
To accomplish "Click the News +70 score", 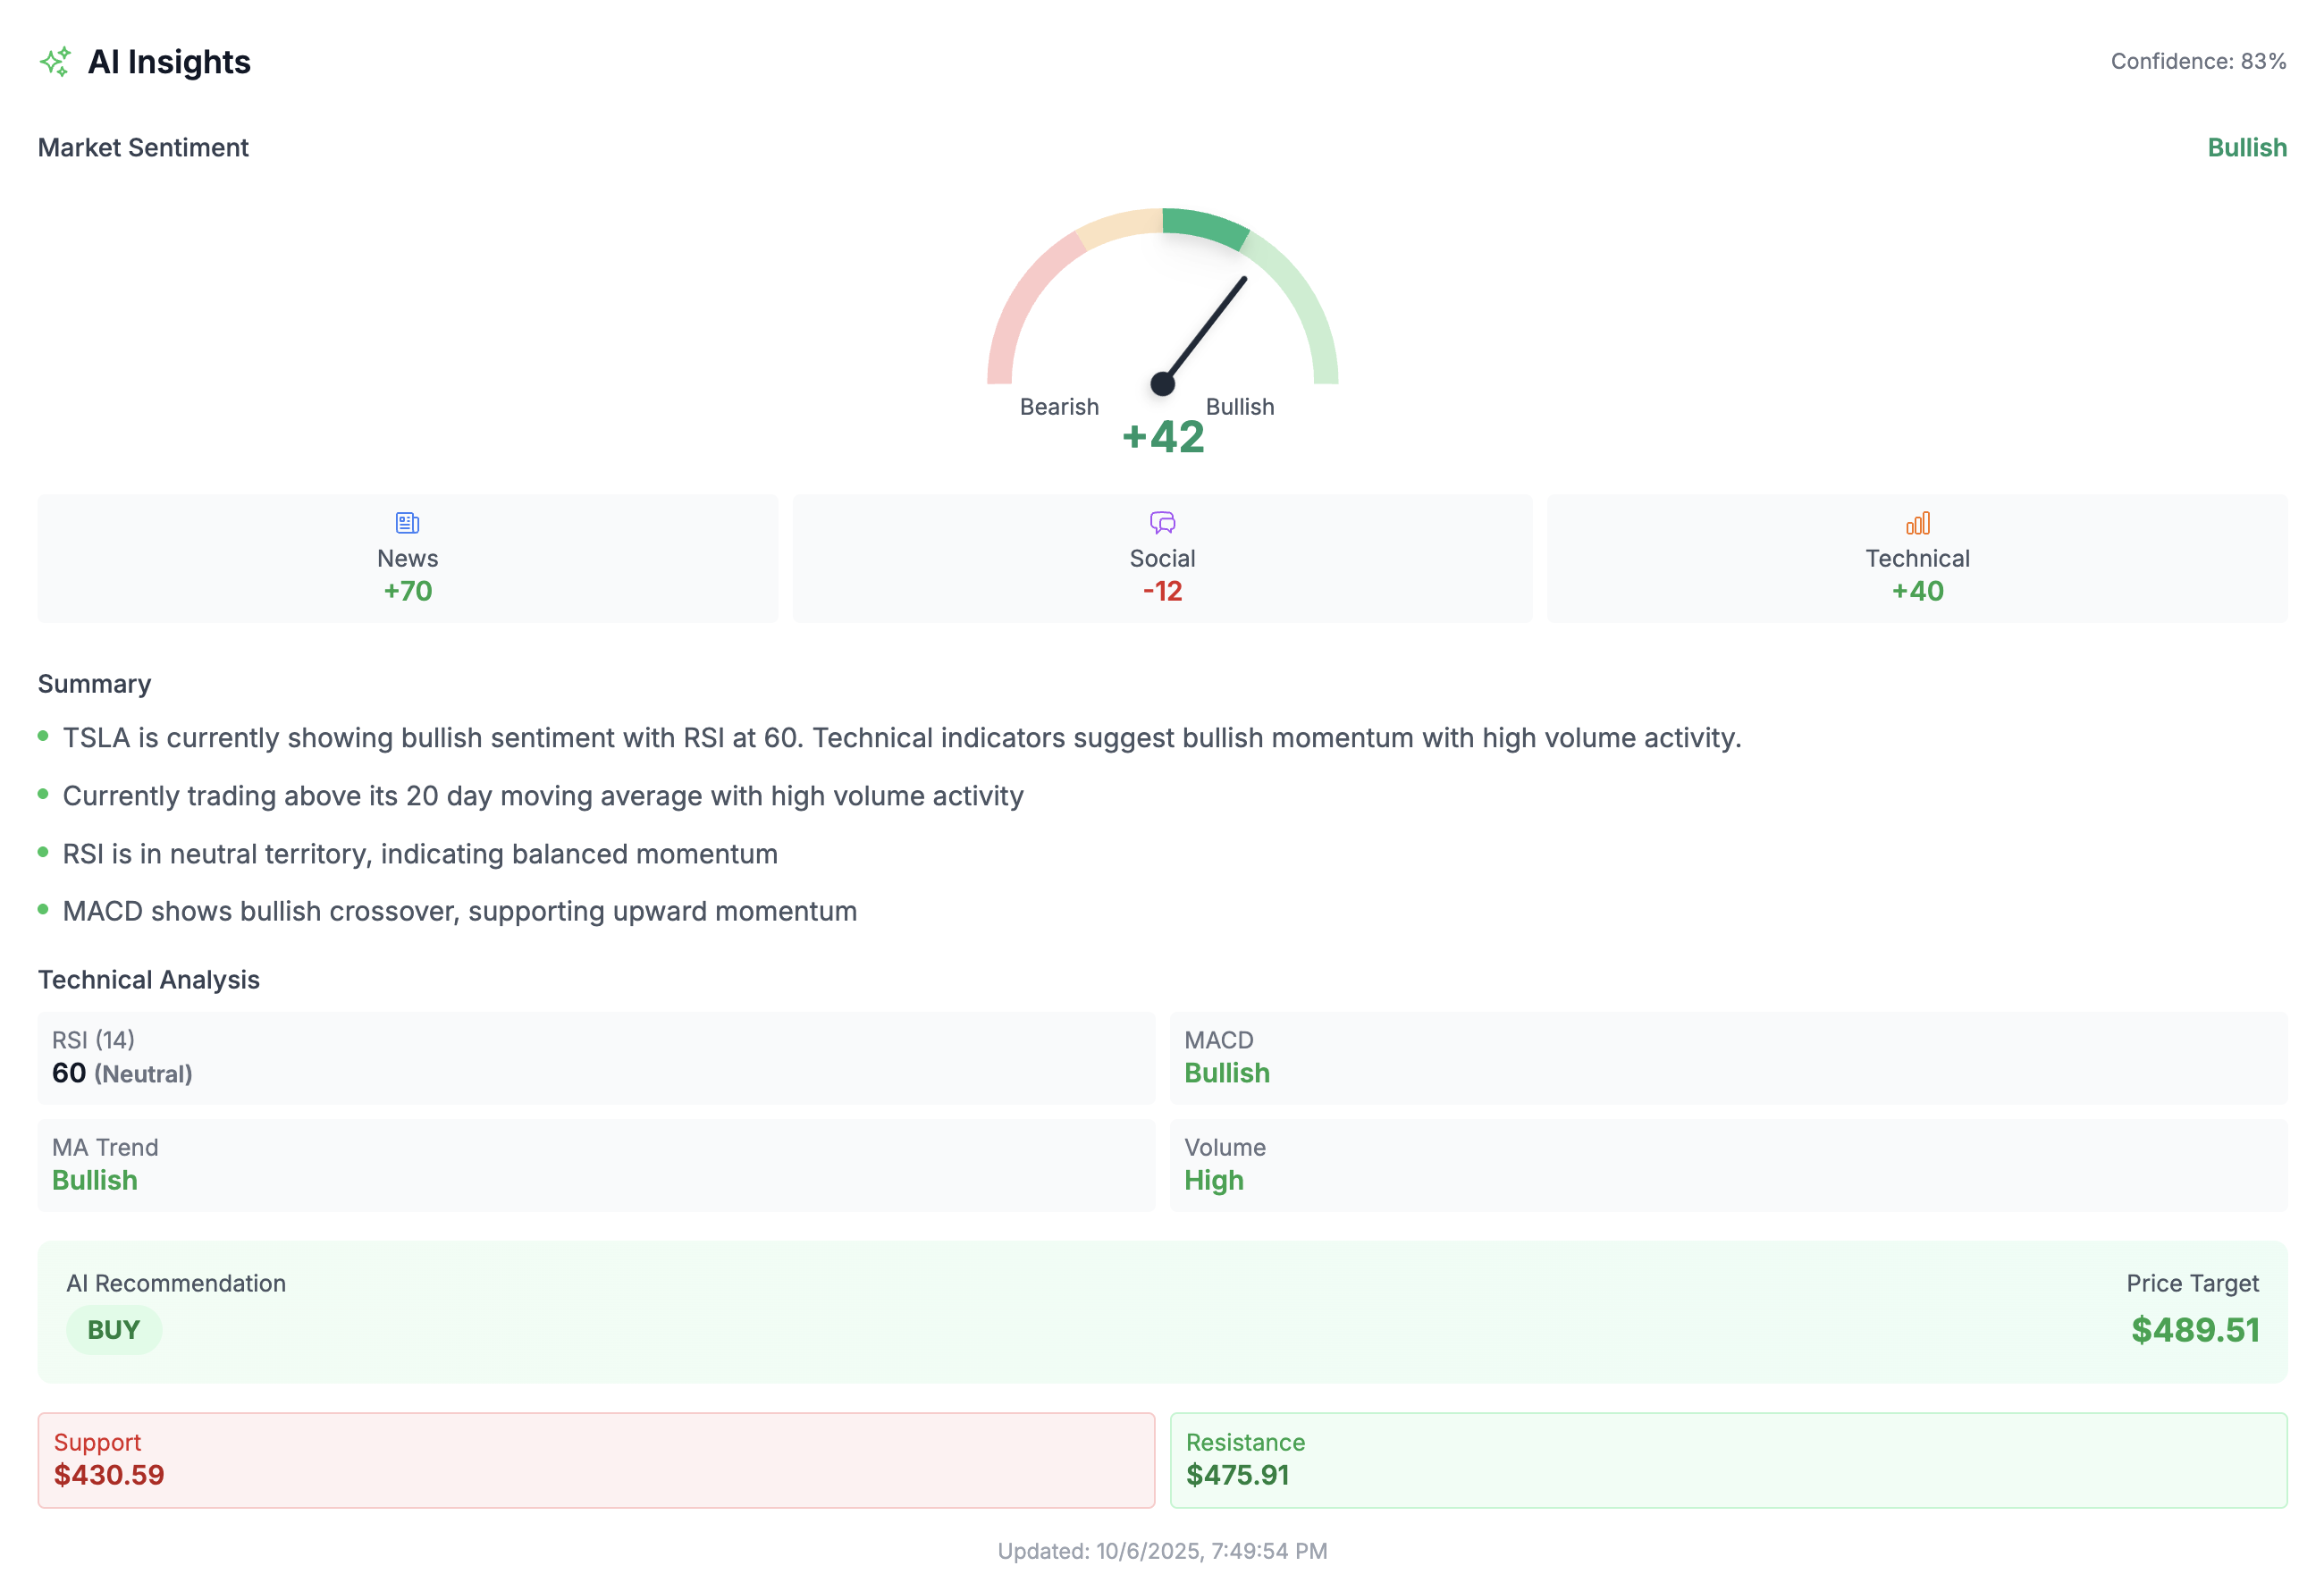I will click(408, 591).
